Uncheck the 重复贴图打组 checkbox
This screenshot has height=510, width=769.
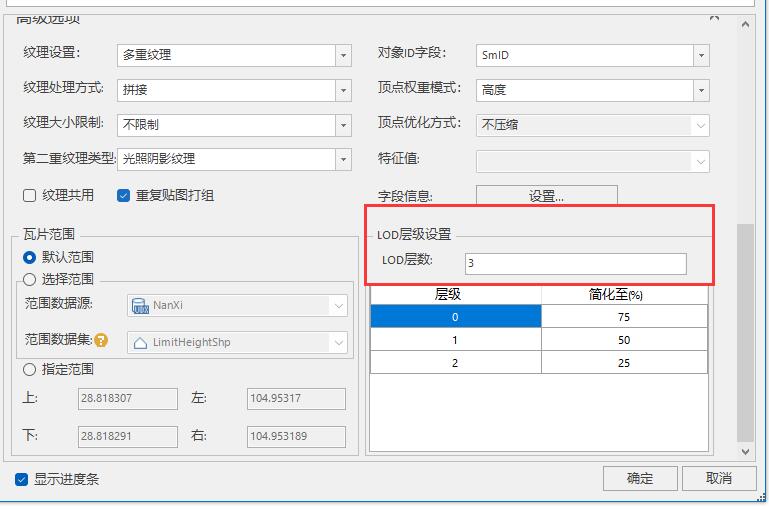124,196
